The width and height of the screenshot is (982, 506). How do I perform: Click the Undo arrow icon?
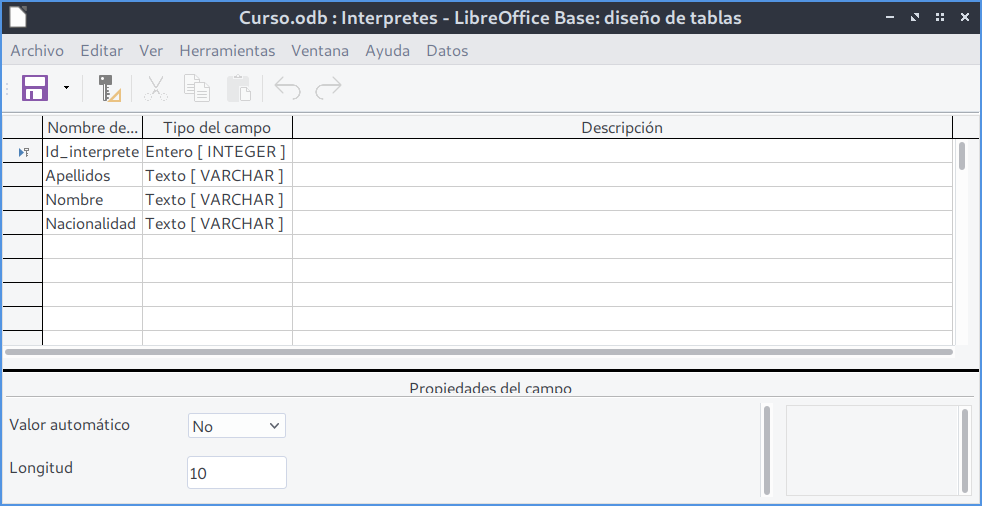288,88
